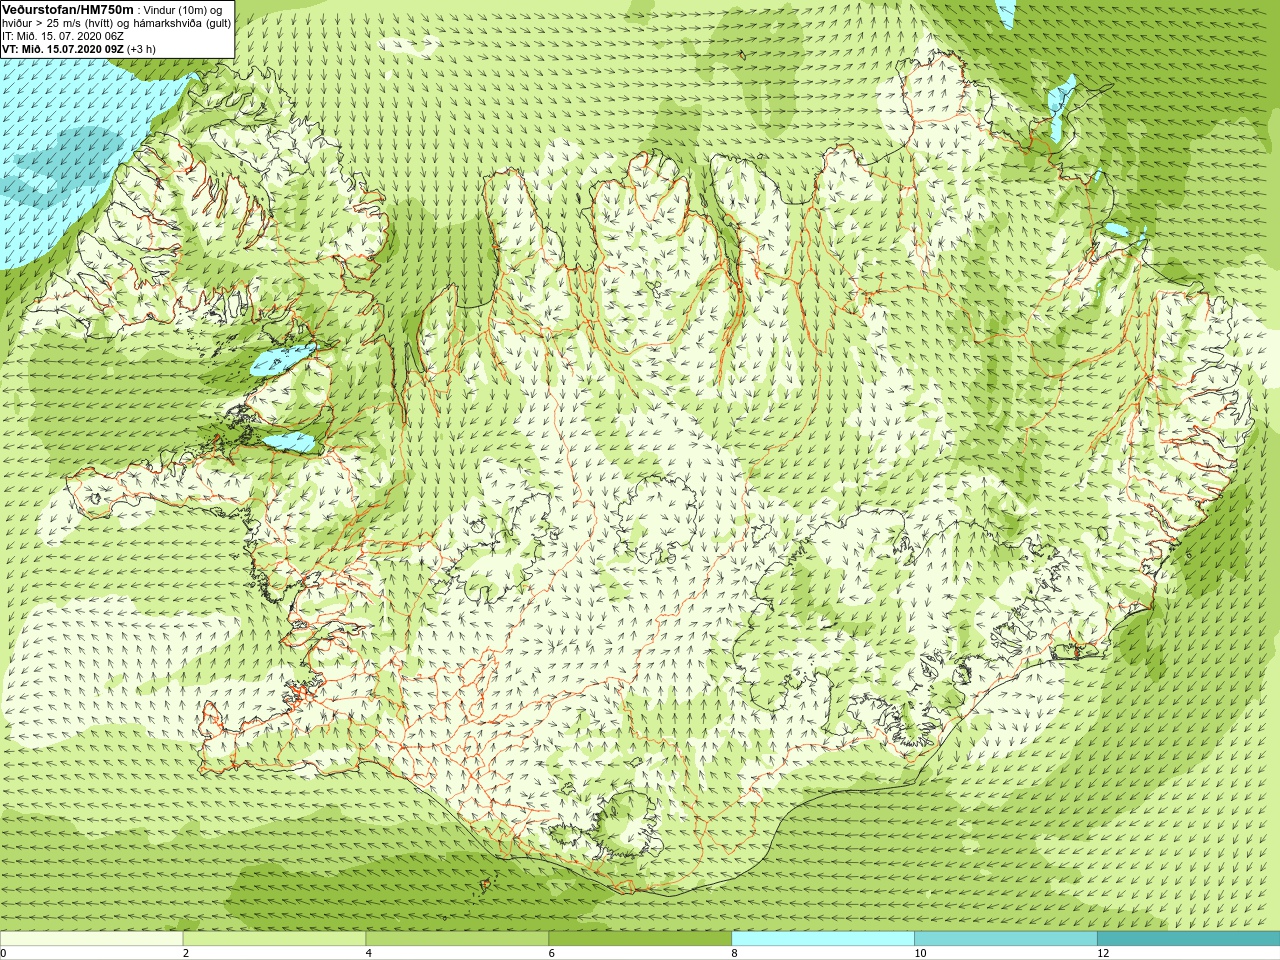Viewport: 1280px width, 960px height.
Task: Pick the light cyan 8–10 scale segment
Action: click(823, 938)
